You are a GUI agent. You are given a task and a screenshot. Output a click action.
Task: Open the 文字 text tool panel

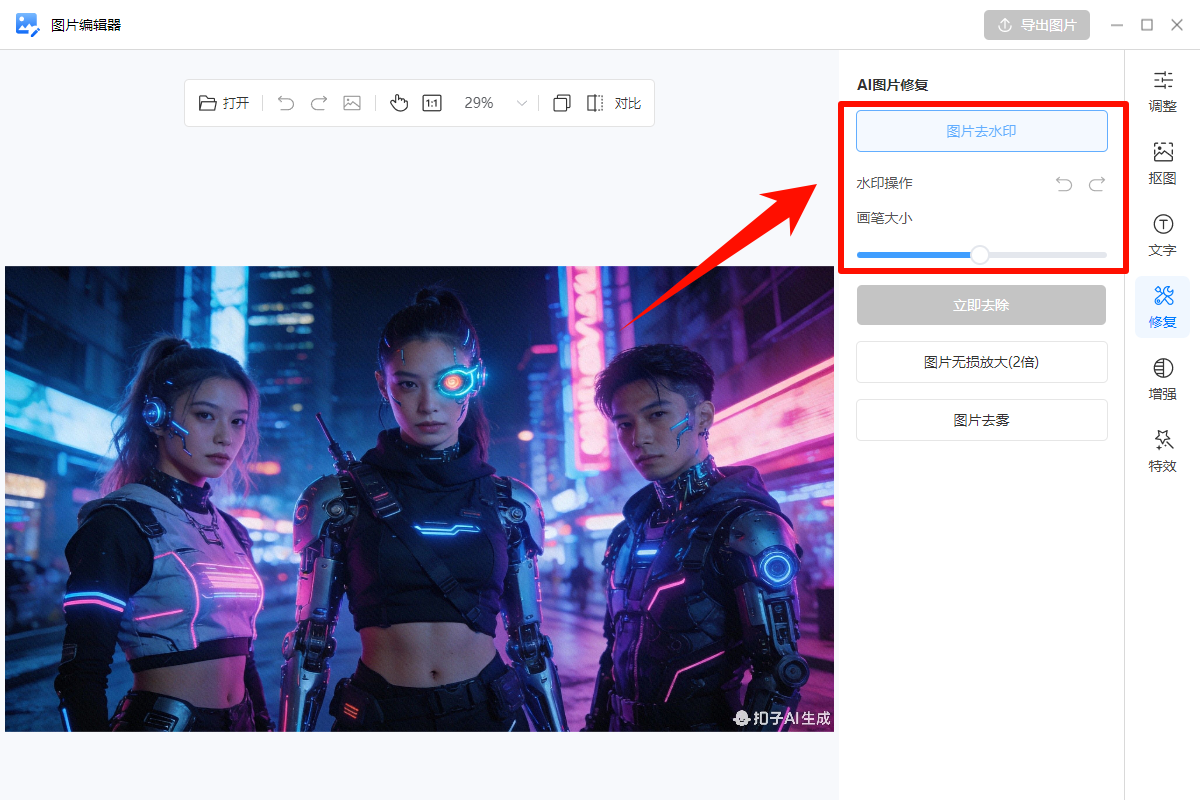coord(1162,235)
